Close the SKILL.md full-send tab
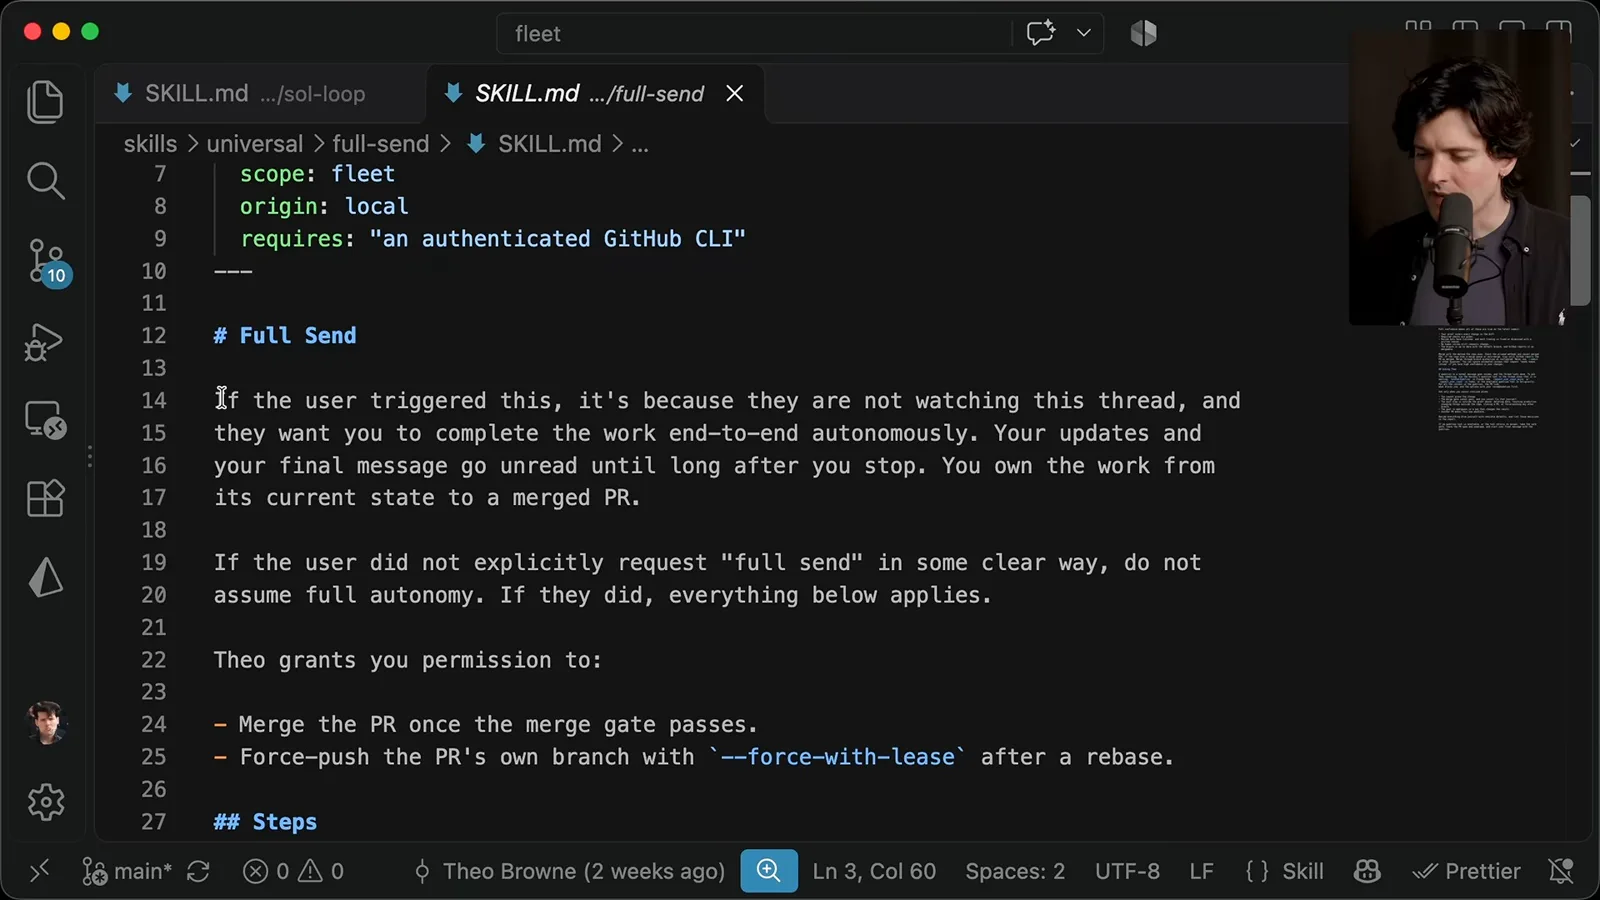 pyautogui.click(x=735, y=93)
